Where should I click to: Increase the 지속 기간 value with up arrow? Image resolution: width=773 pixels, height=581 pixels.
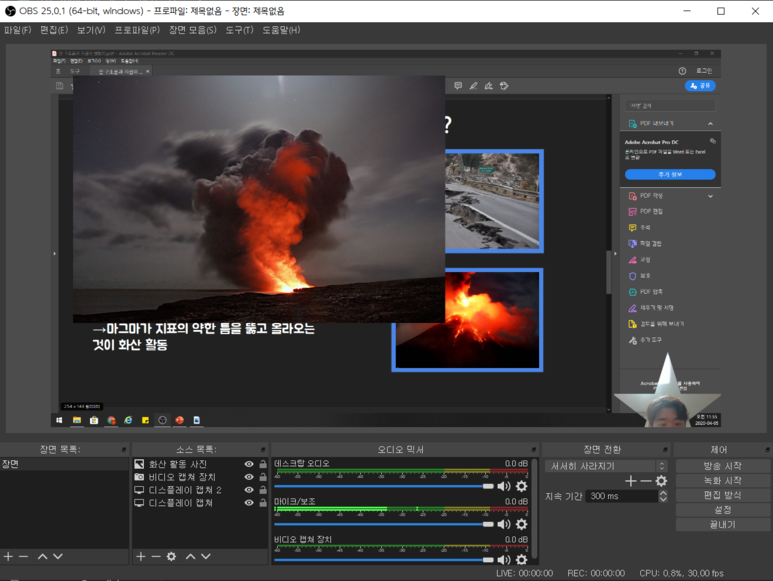click(663, 493)
